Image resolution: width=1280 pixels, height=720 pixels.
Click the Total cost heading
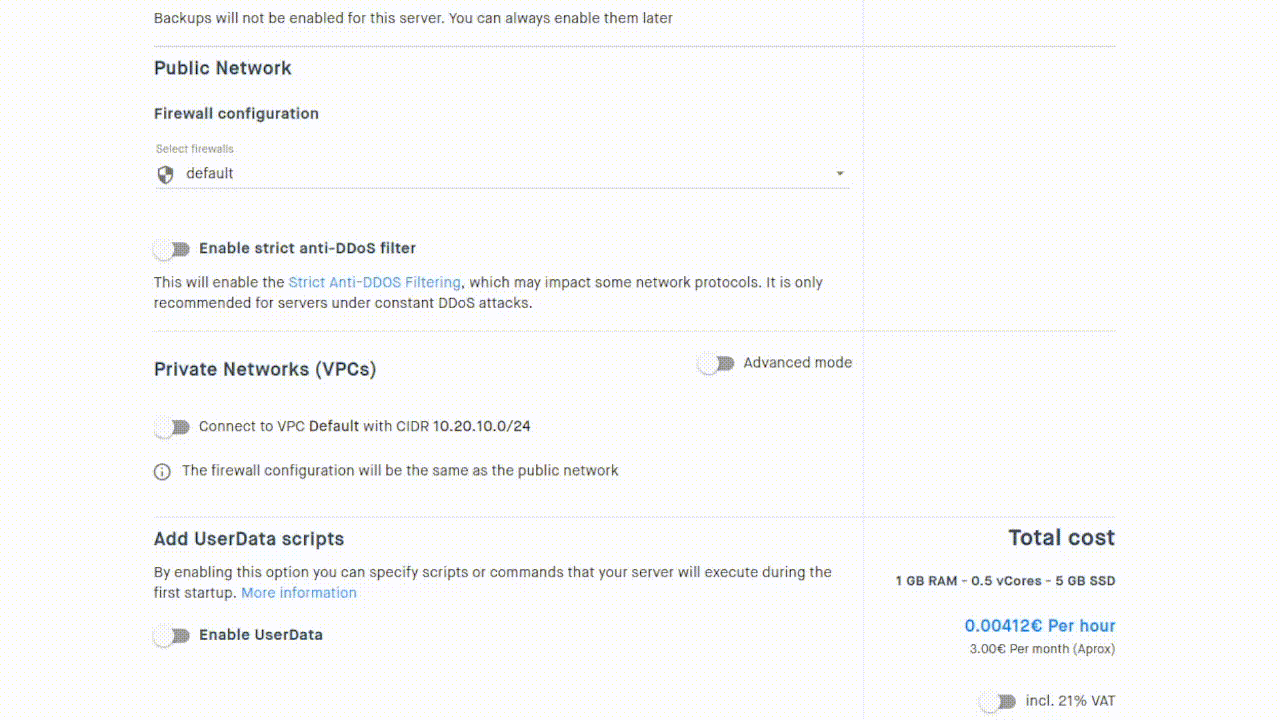pyautogui.click(x=1061, y=538)
